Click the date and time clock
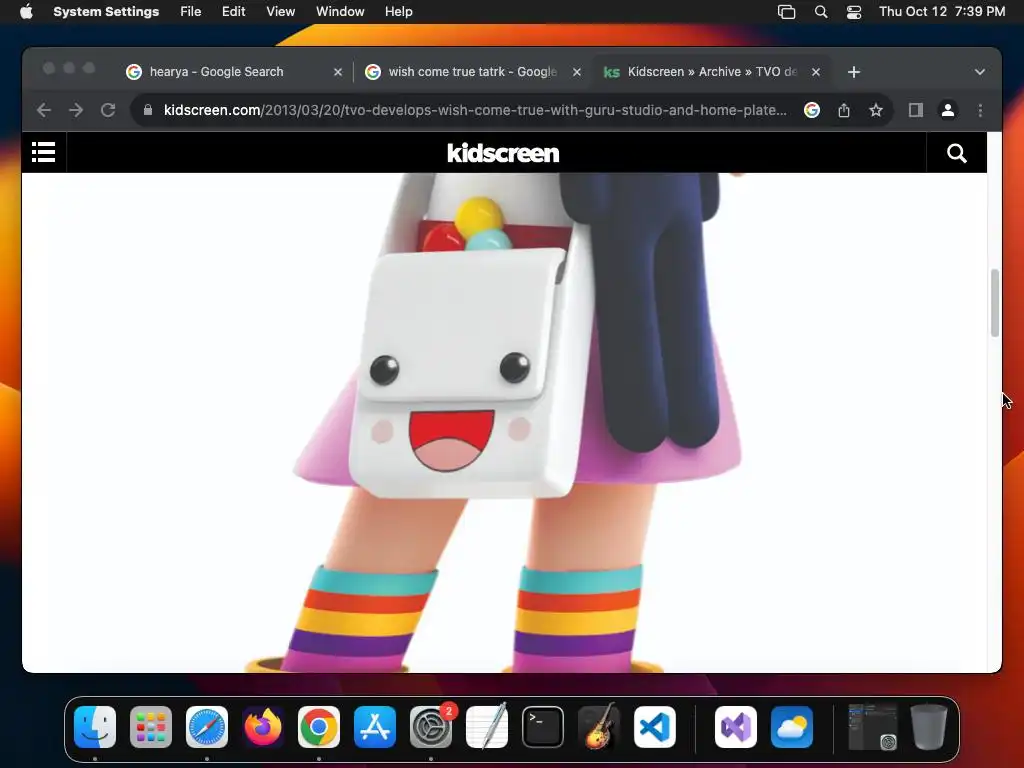The image size is (1024, 768). tap(942, 12)
